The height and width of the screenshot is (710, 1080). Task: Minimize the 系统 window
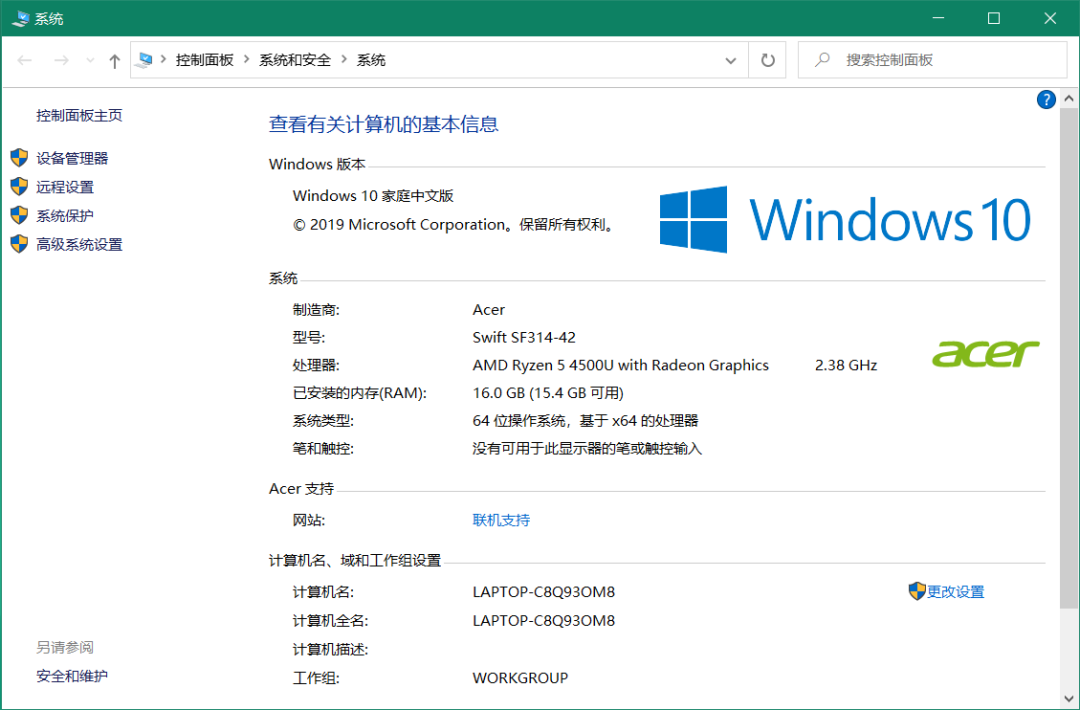[937, 18]
